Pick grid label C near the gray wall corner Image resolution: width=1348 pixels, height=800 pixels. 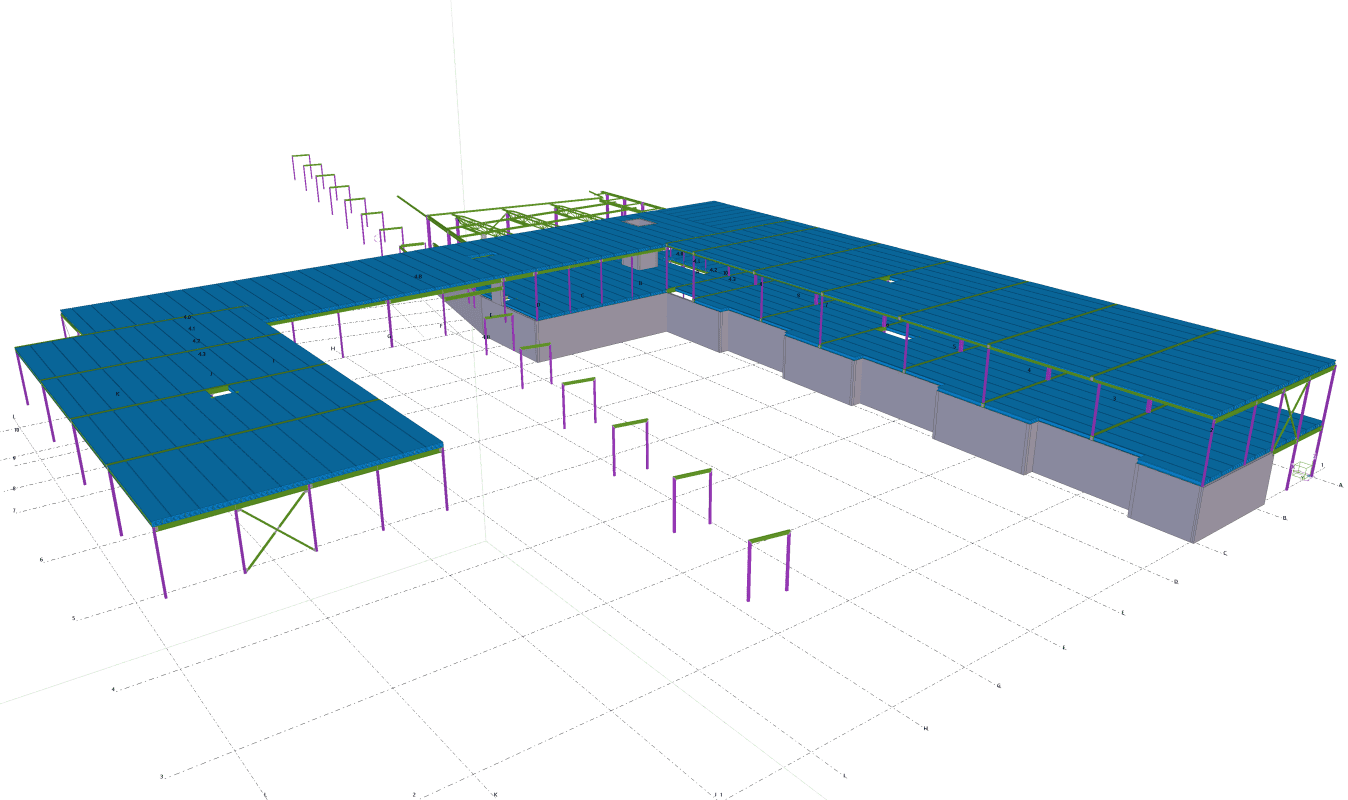[x=1225, y=553]
